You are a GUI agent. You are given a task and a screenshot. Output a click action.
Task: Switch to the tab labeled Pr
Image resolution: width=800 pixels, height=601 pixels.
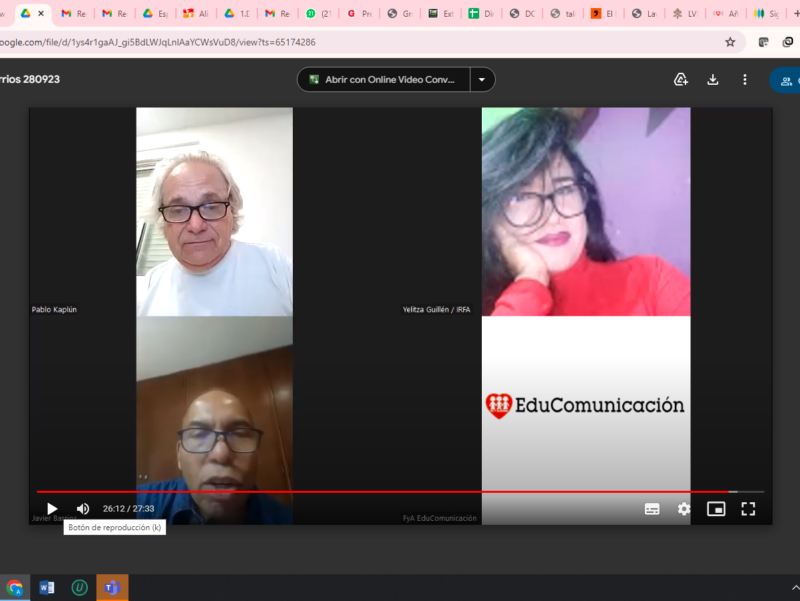pos(360,14)
